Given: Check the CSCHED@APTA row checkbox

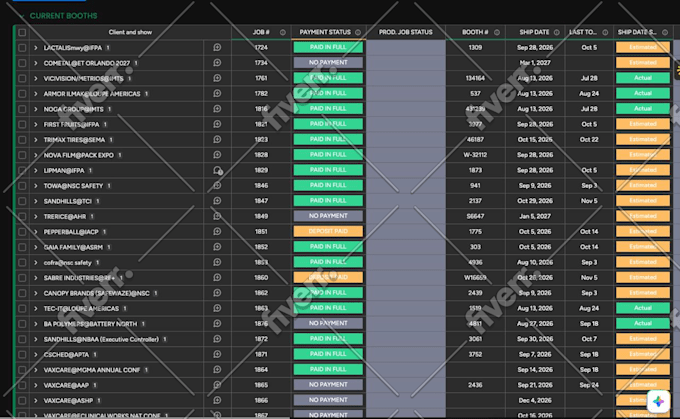Looking at the screenshot, I should (22, 354).
